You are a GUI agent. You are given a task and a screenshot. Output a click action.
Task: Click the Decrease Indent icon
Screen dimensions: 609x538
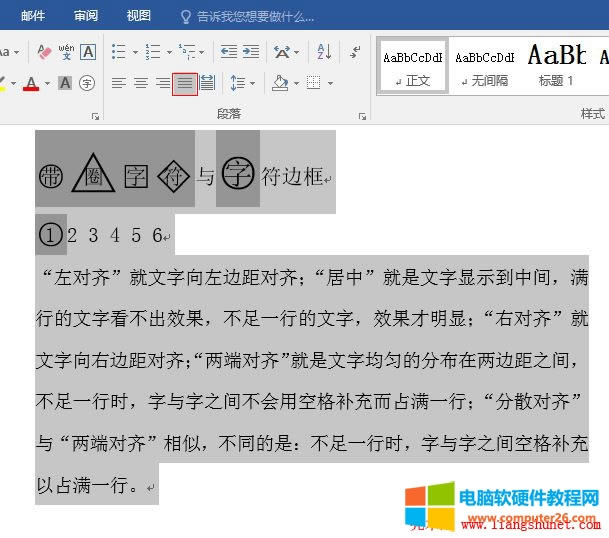[228, 51]
